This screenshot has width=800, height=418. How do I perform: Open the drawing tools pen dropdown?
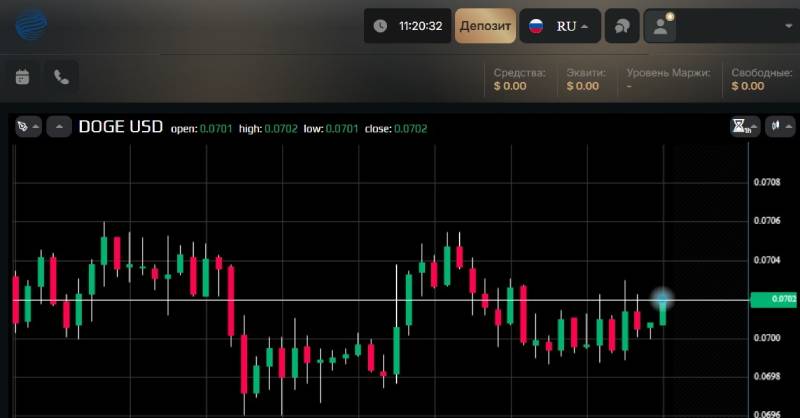[28, 127]
